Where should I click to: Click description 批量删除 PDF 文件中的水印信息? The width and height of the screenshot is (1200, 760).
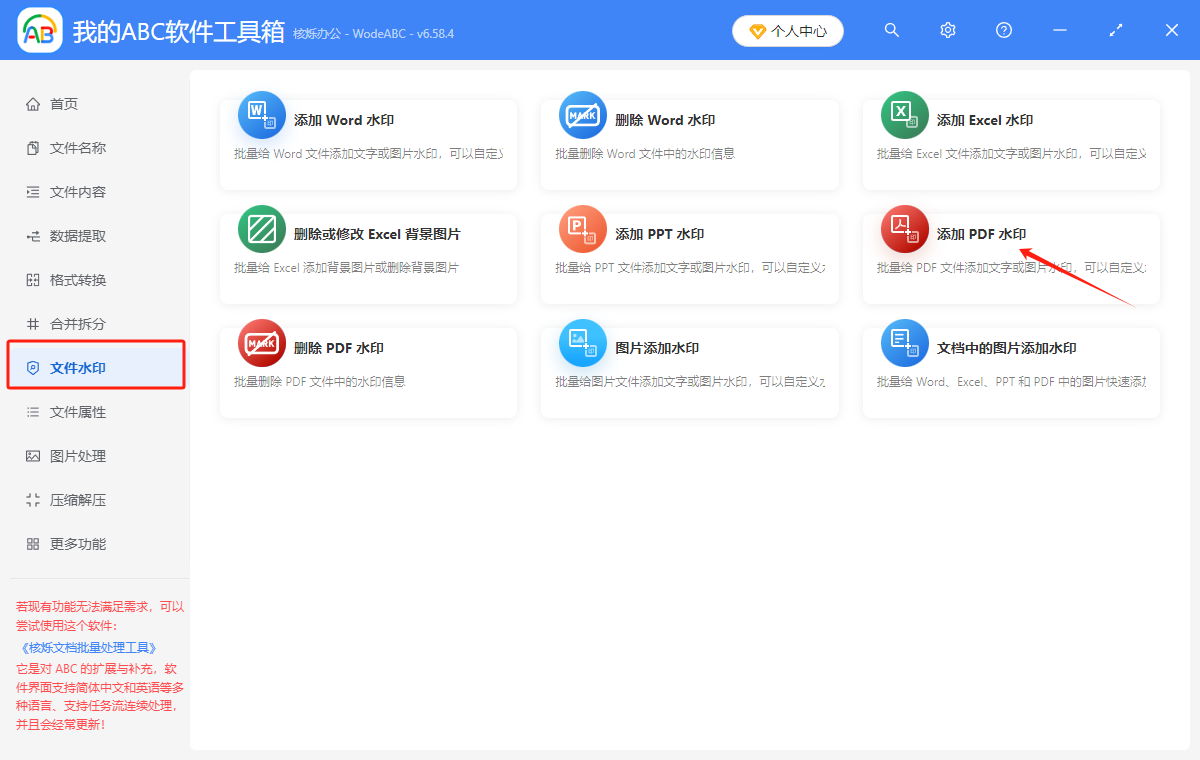click(320, 382)
